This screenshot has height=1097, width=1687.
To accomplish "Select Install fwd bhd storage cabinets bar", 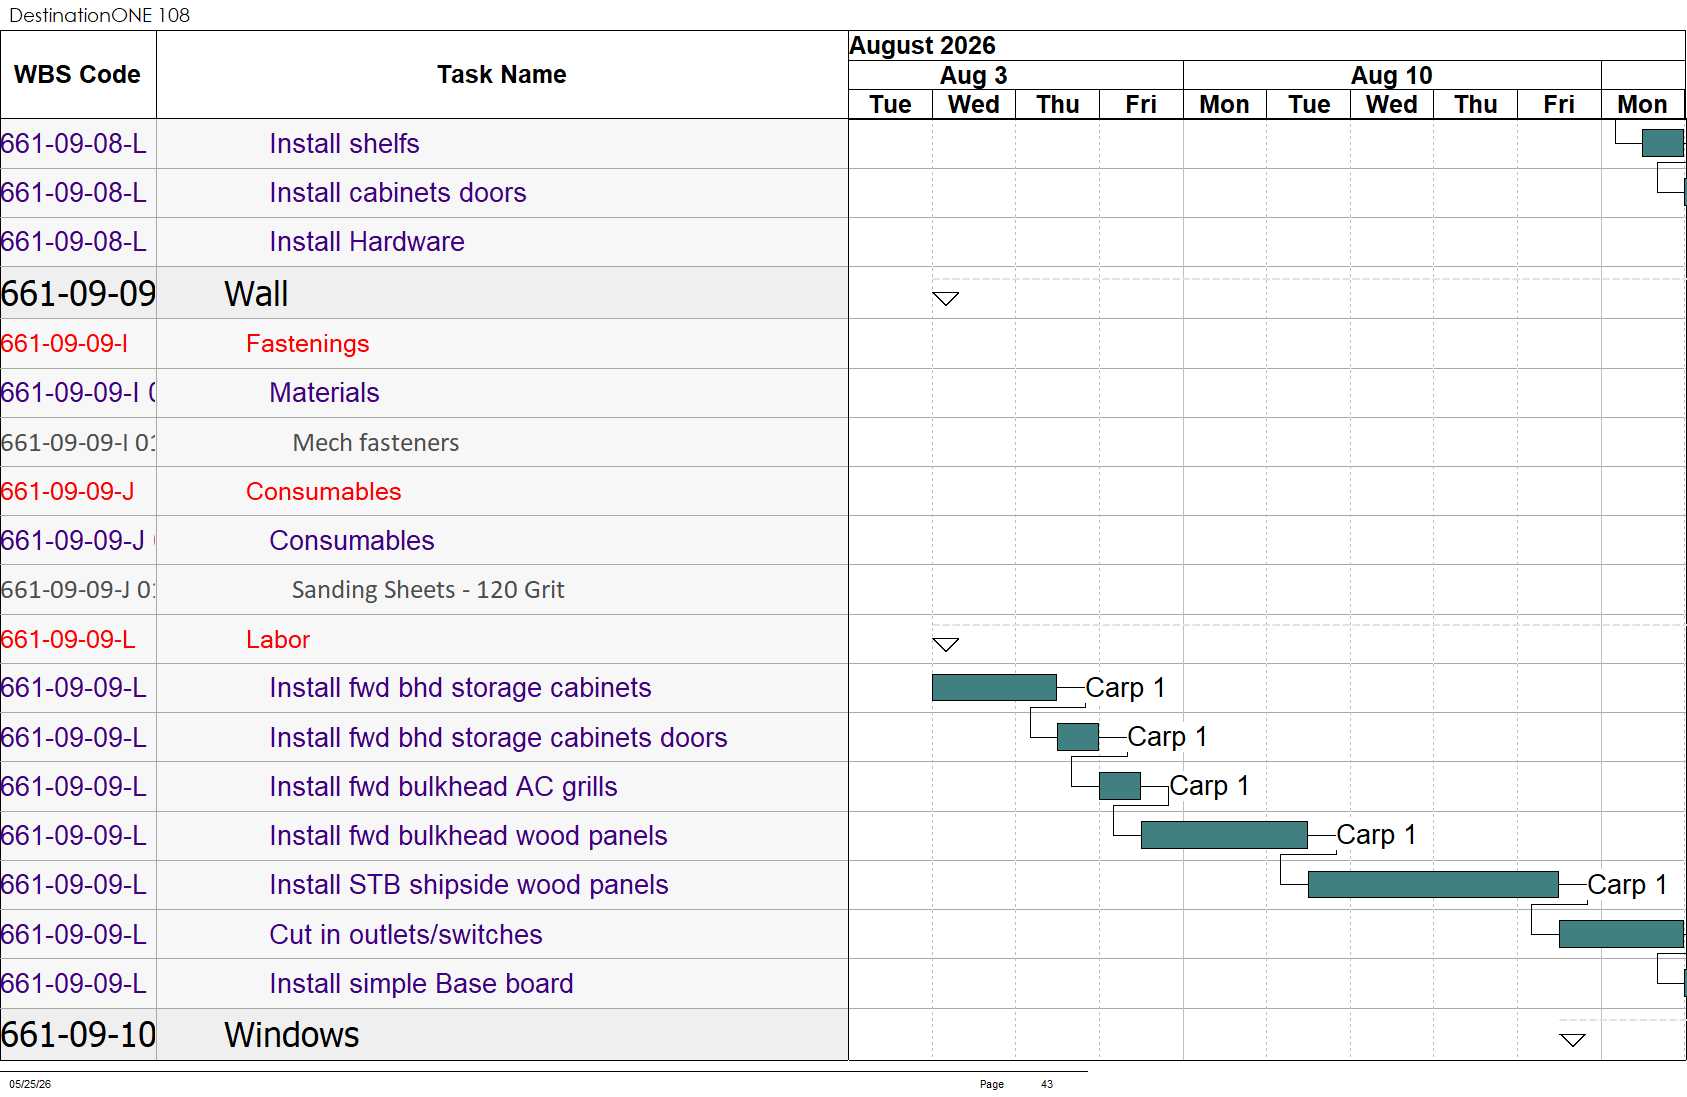I will (994, 687).
